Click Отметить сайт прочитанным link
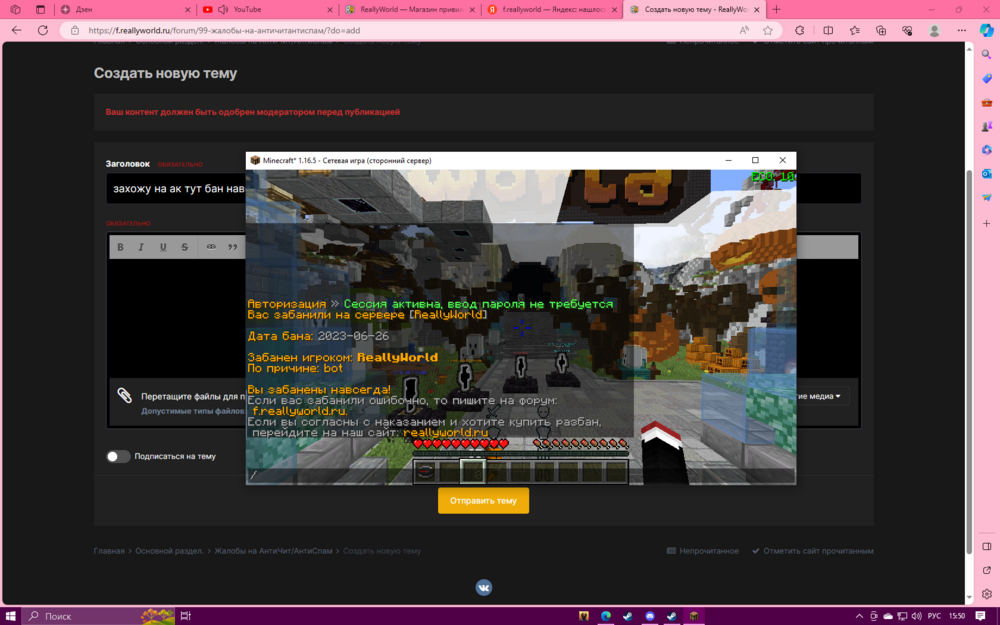Image resolution: width=1000 pixels, height=625 pixels. coord(812,551)
